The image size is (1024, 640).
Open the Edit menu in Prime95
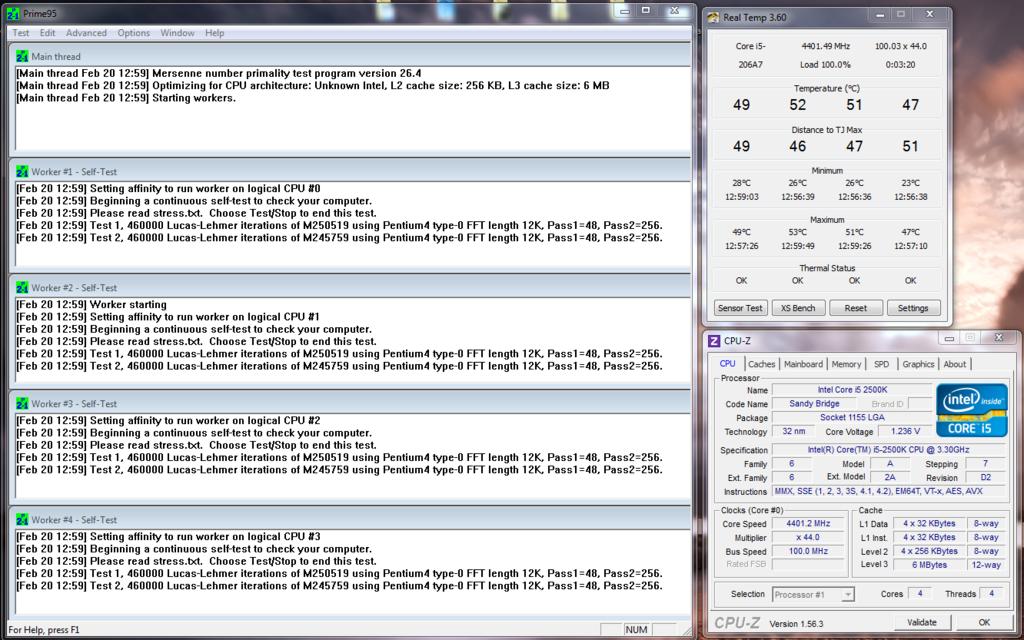click(47, 33)
